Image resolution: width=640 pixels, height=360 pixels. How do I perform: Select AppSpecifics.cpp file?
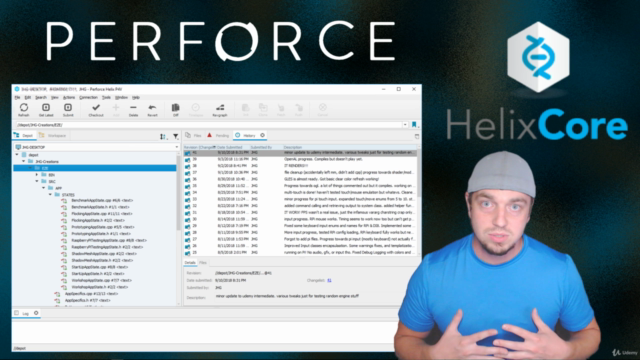(91, 293)
